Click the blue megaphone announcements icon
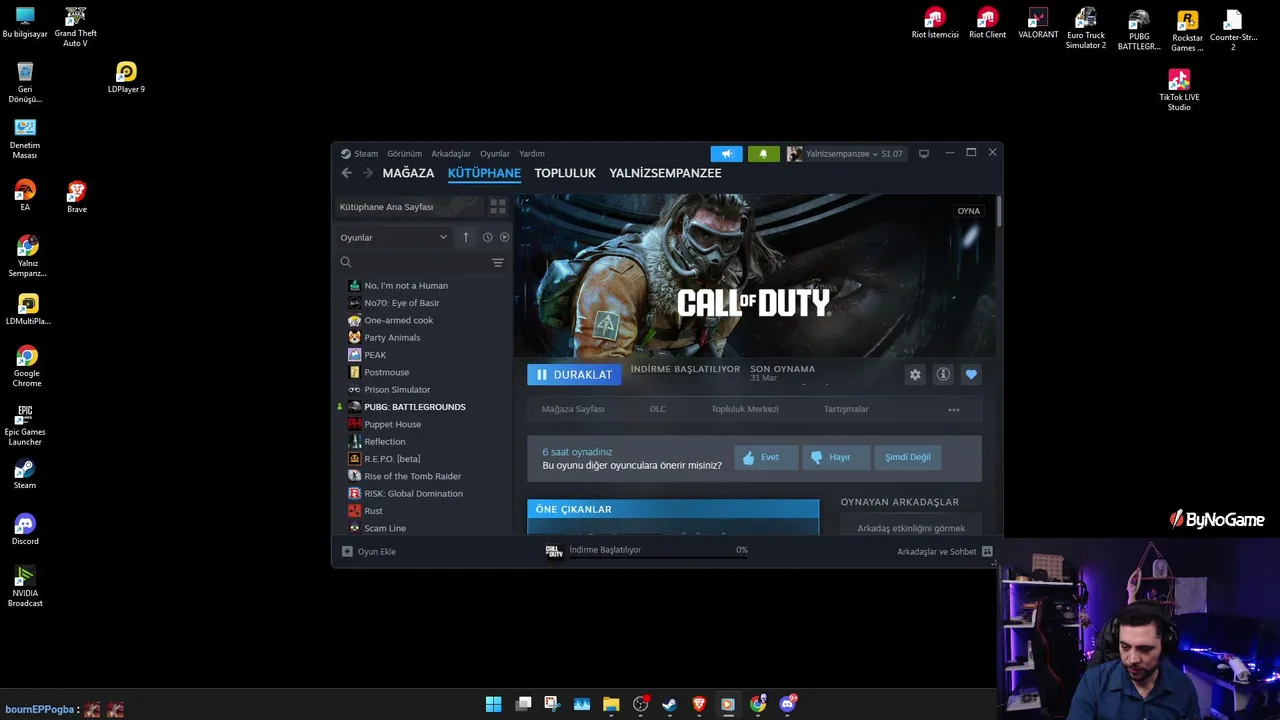Screen dimensions: 1280x720 [x=726, y=154]
